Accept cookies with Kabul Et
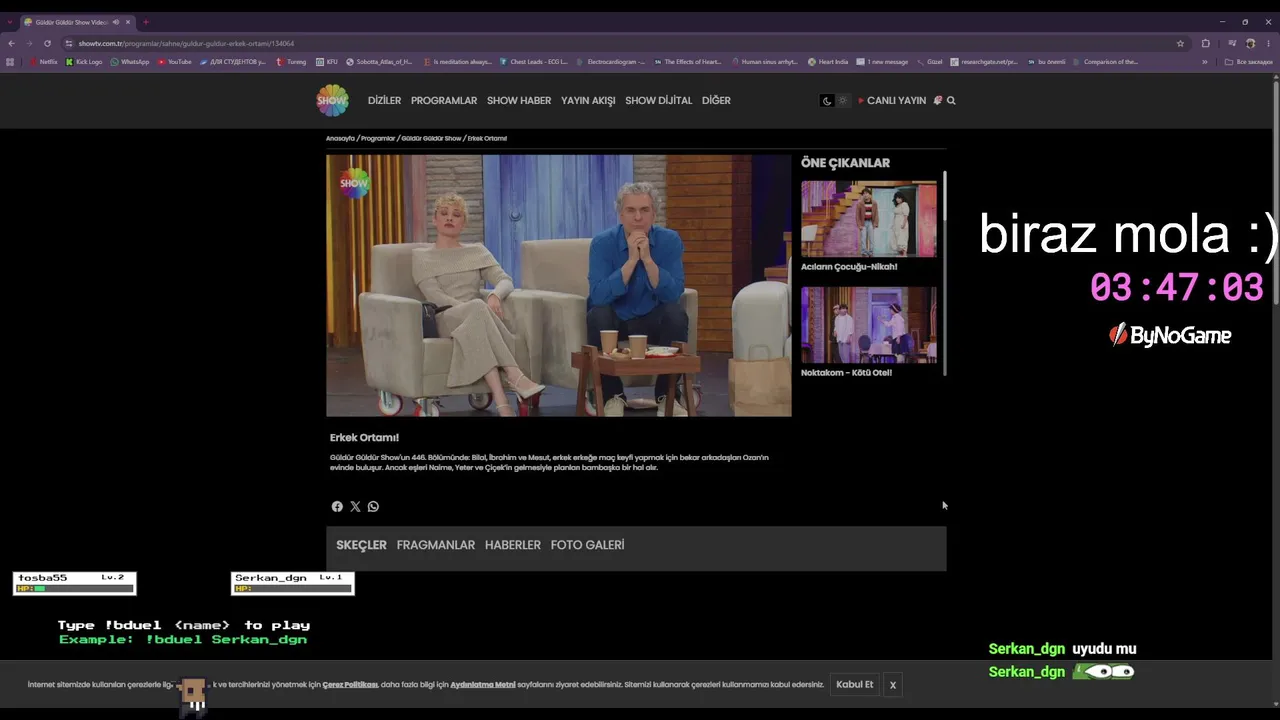Image resolution: width=1280 pixels, height=720 pixels. (x=855, y=685)
